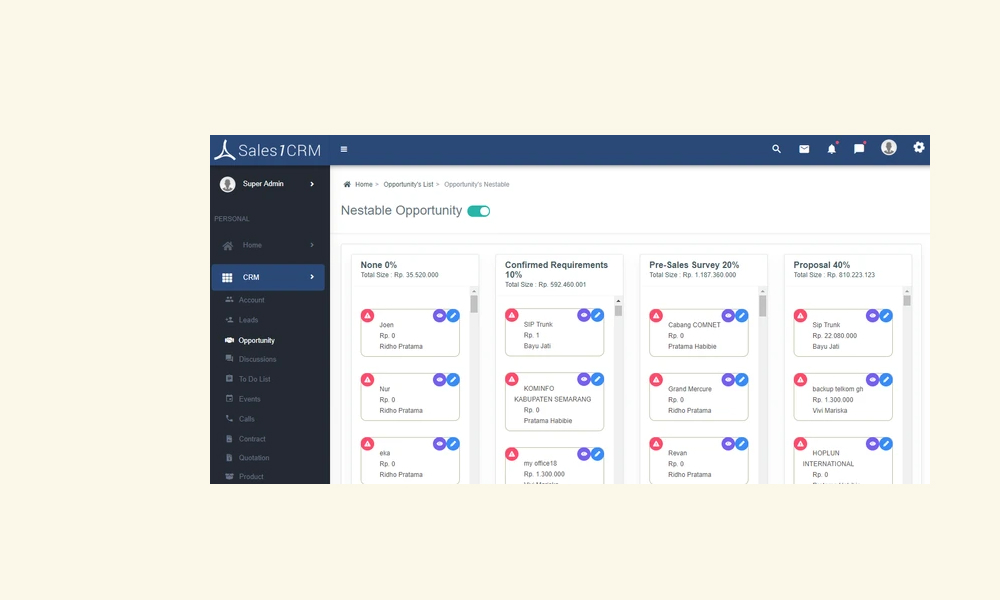Select Opportunity in the sidebar
Image resolution: width=1000 pixels, height=600 pixels.
256,340
